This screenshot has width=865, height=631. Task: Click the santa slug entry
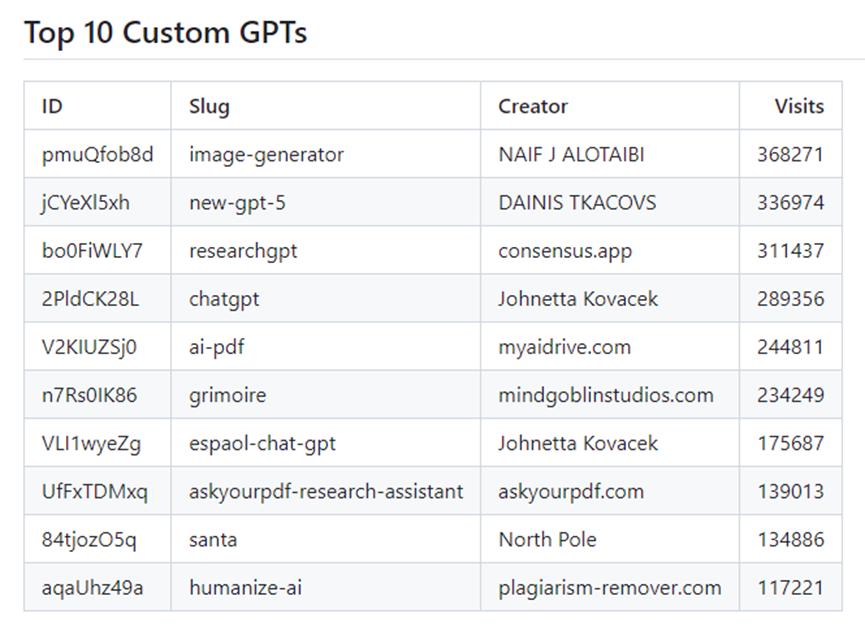[213, 539]
